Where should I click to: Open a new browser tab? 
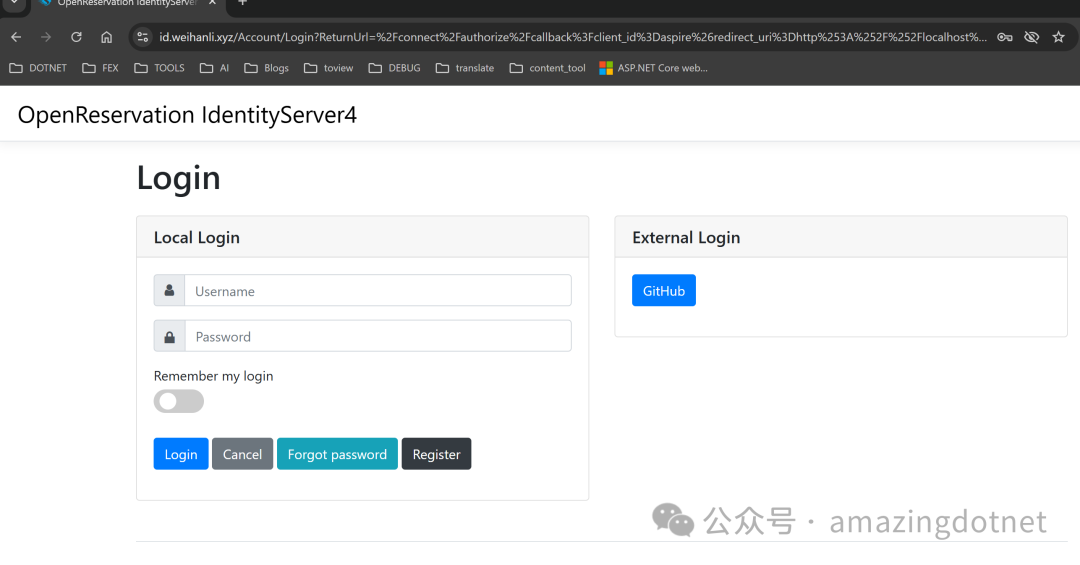(x=242, y=3)
